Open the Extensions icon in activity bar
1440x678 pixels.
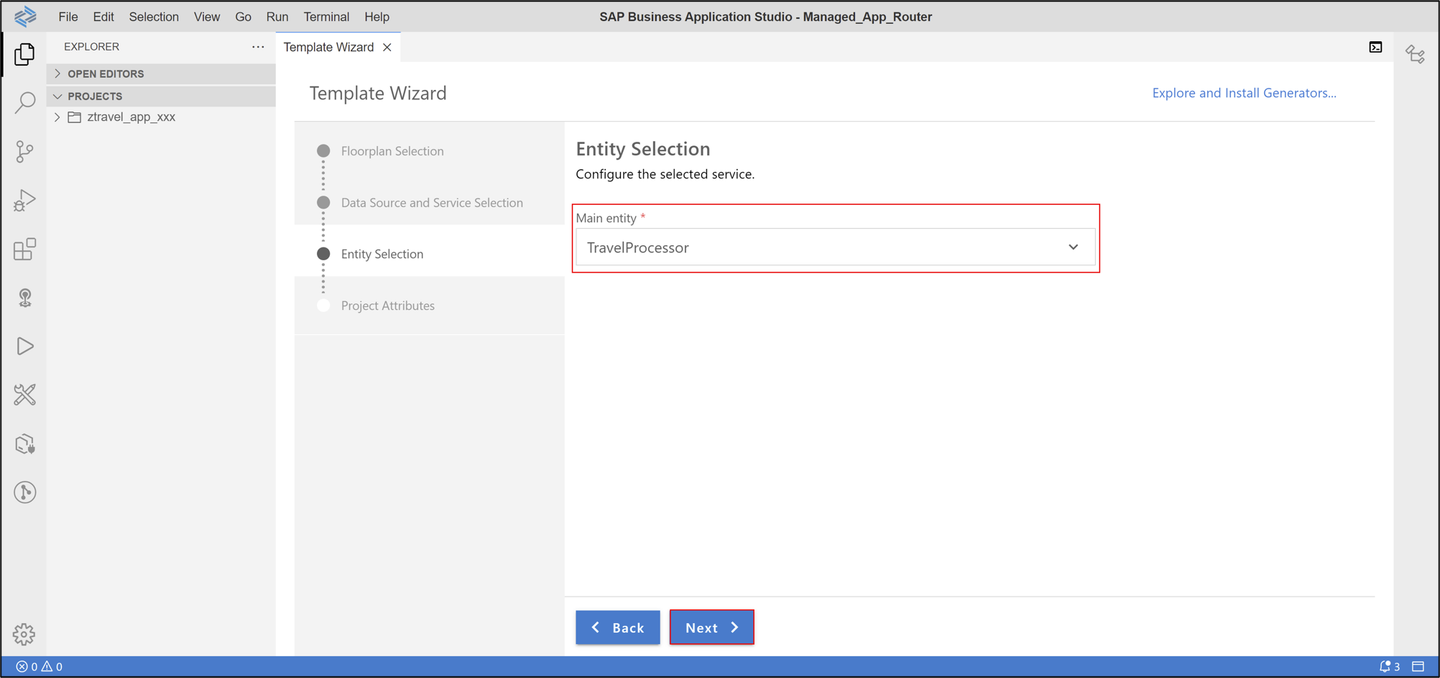[x=25, y=249]
